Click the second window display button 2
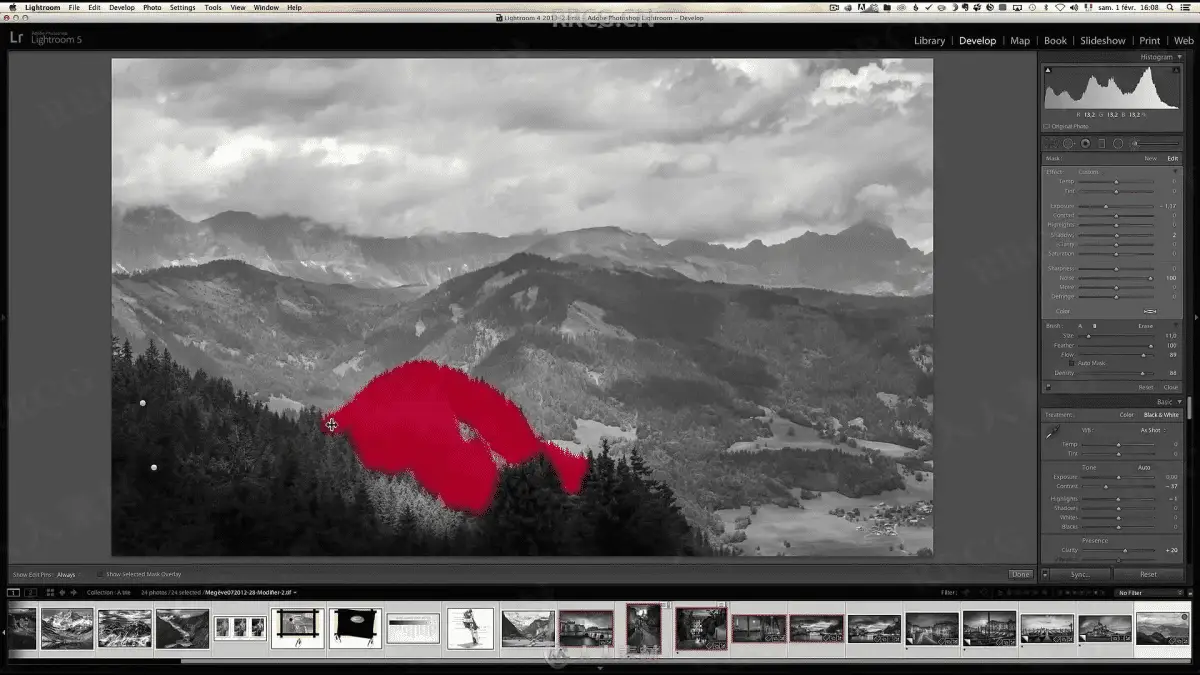Image resolution: width=1200 pixels, height=675 pixels. coord(30,592)
